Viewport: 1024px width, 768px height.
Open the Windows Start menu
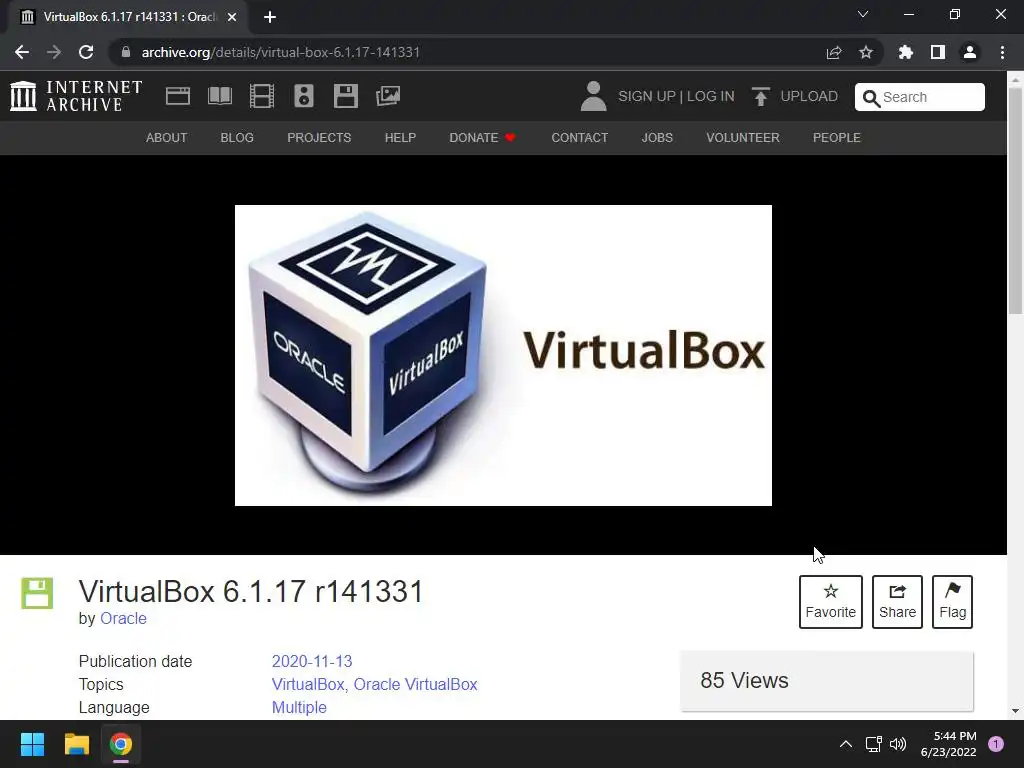[x=32, y=744]
